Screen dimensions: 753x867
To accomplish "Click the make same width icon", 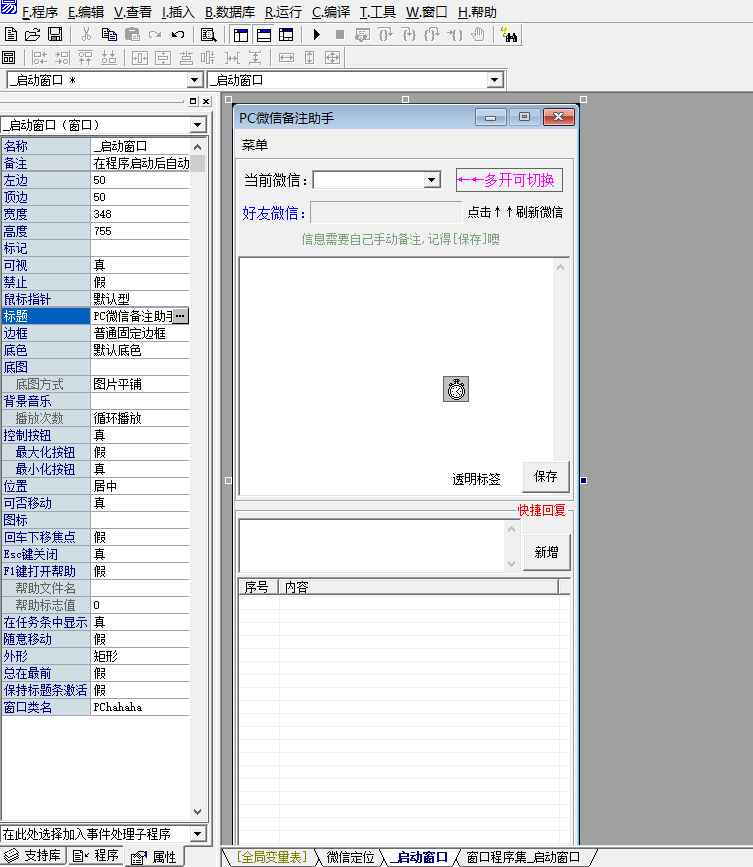I will 286,57.
